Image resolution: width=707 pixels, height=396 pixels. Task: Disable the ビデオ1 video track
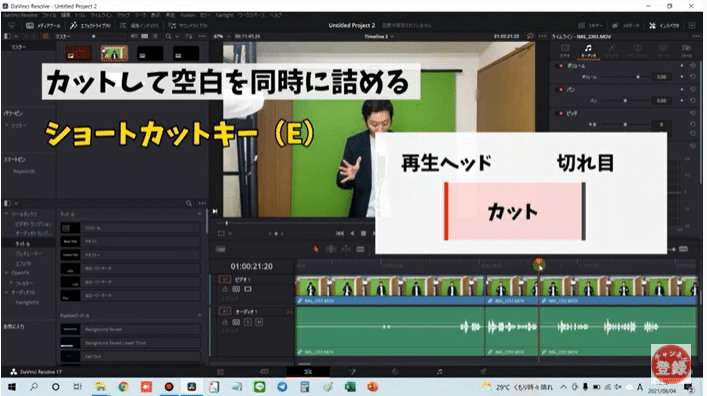[248, 289]
